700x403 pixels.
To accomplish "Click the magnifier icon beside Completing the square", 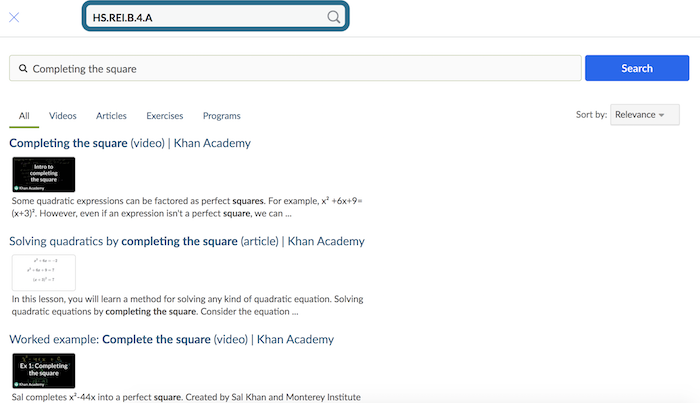I will pos(22,69).
